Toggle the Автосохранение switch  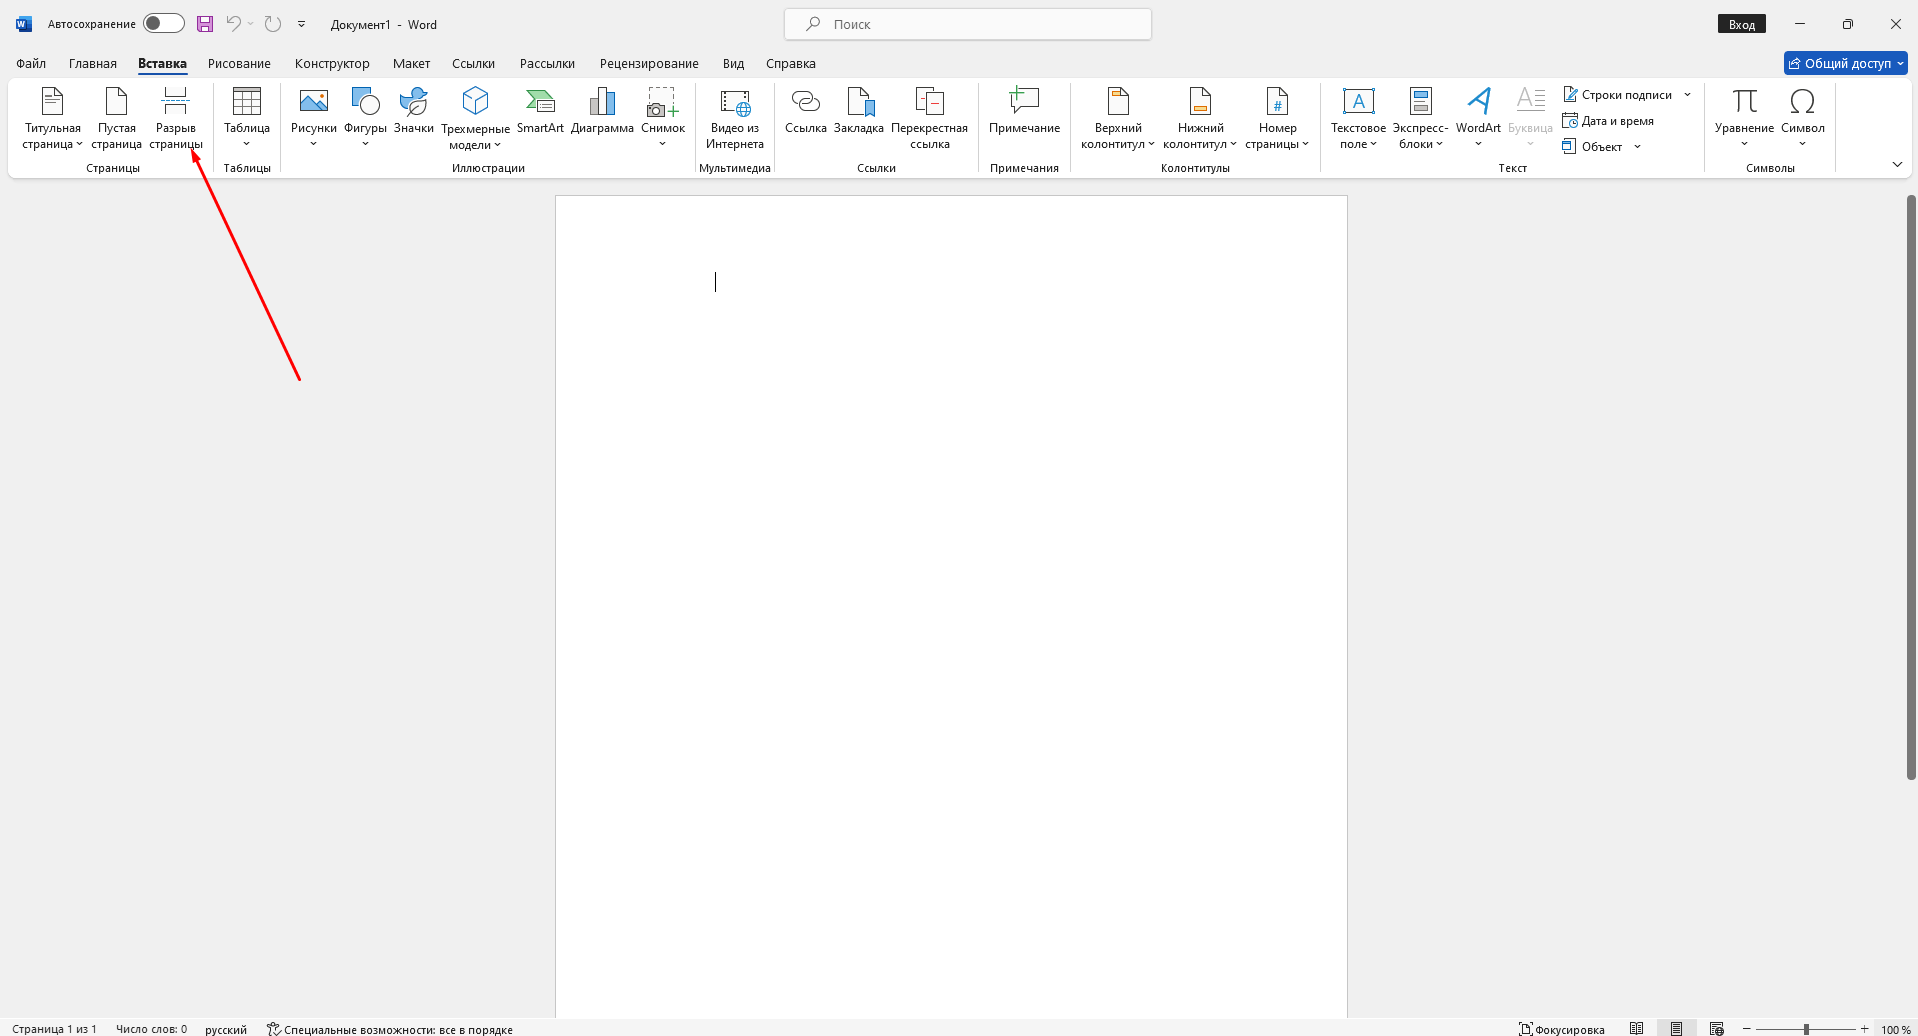[163, 24]
